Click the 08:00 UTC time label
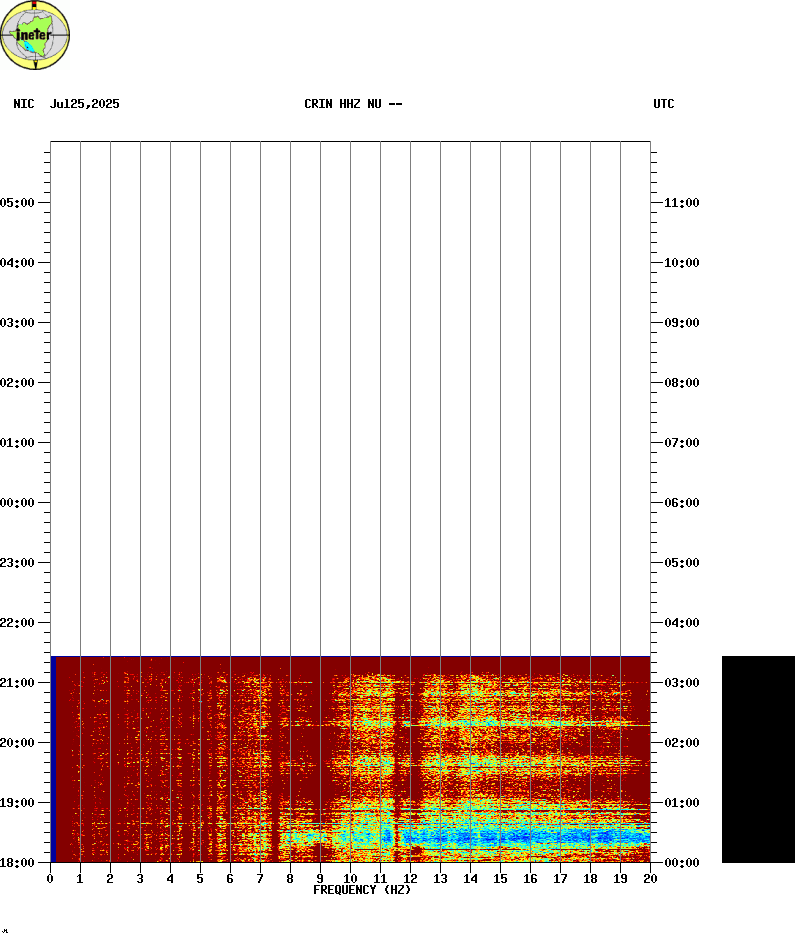This screenshot has height=942, width=802. pyautogui.click(x=682, y=383)
